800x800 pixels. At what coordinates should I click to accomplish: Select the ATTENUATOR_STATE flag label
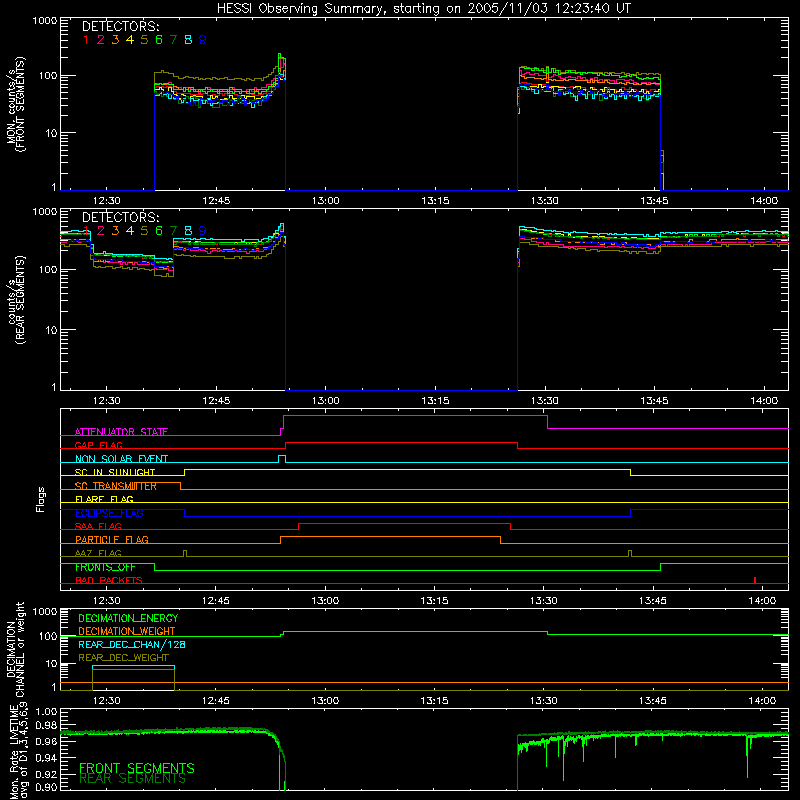pyautogui.click(x=121, y=432)
